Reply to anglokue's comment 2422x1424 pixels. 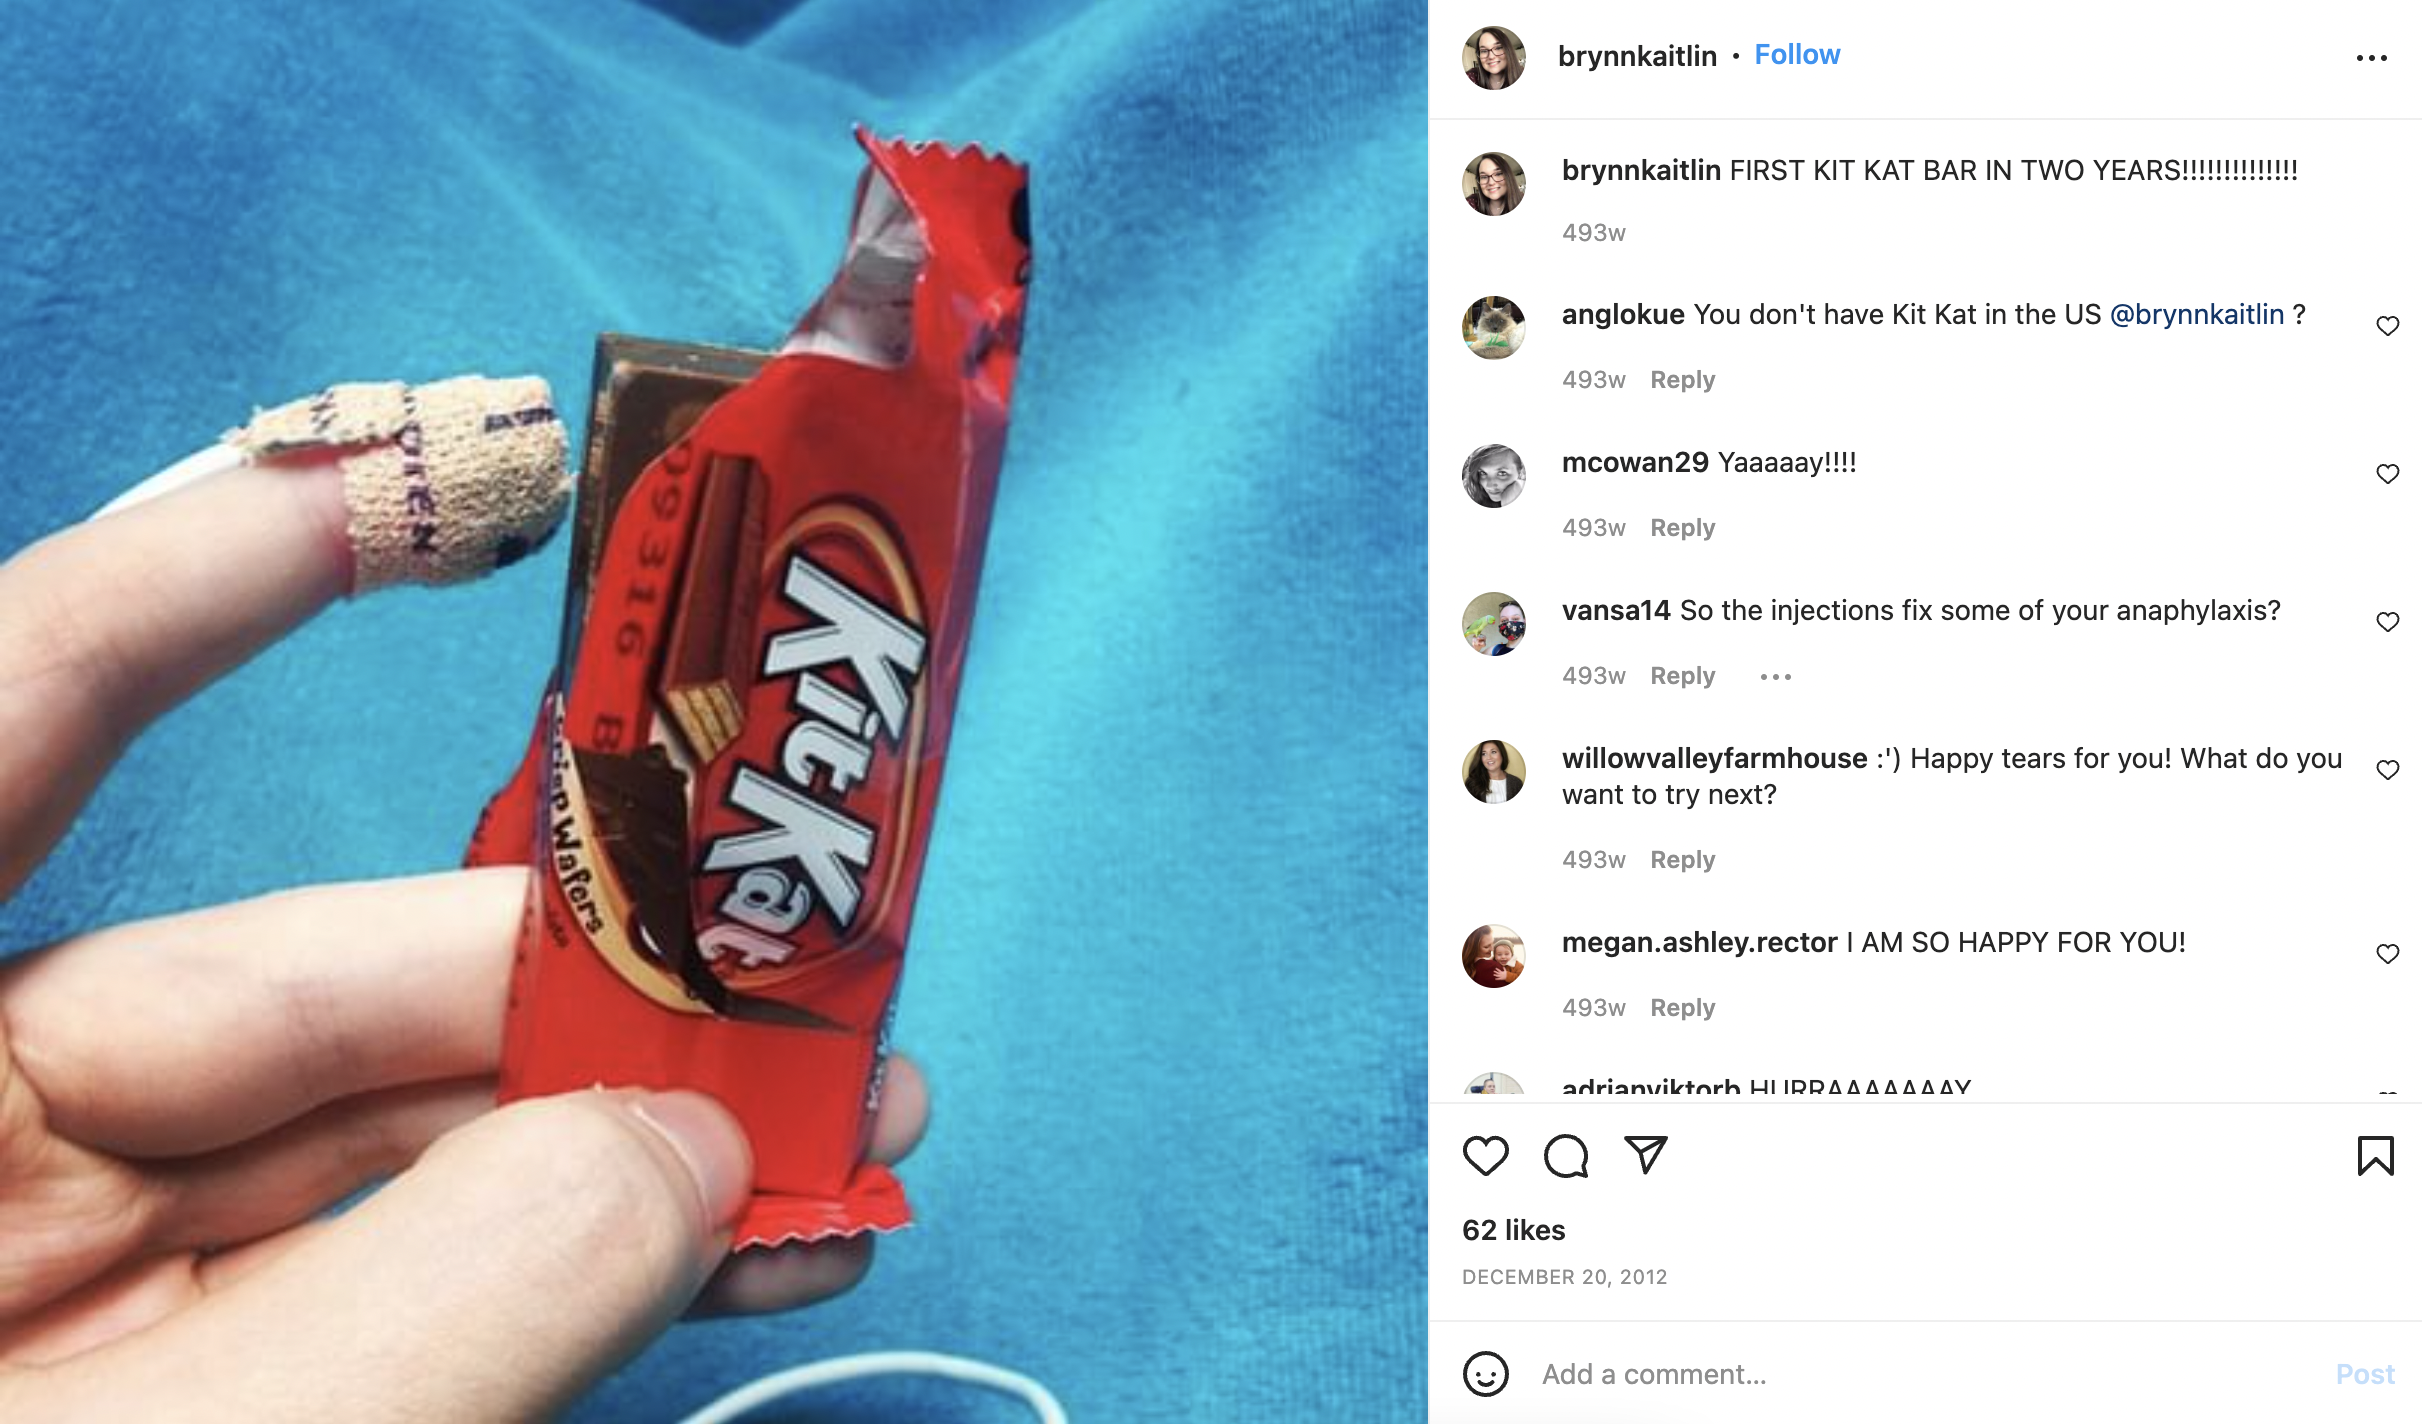click(1682, 380)
